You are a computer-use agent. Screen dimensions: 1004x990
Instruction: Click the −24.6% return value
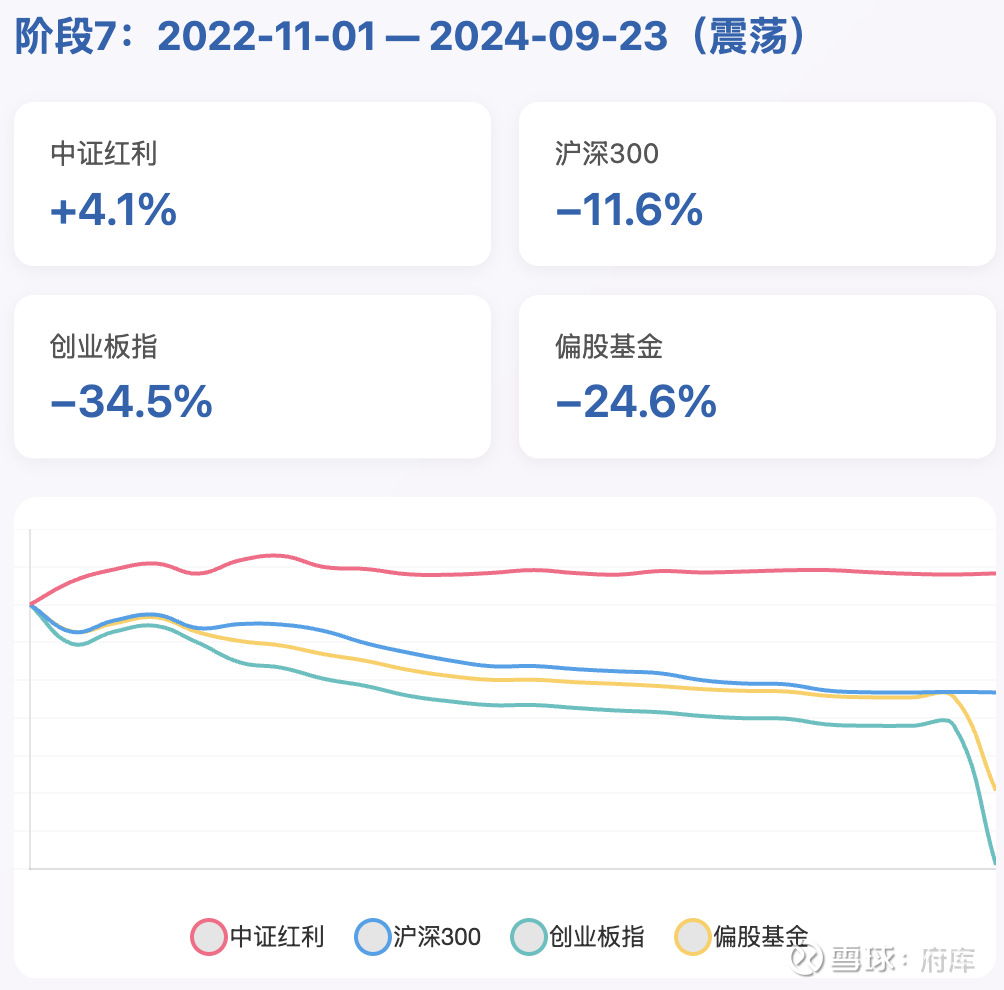pyautogui.click(x=636, y=402)
